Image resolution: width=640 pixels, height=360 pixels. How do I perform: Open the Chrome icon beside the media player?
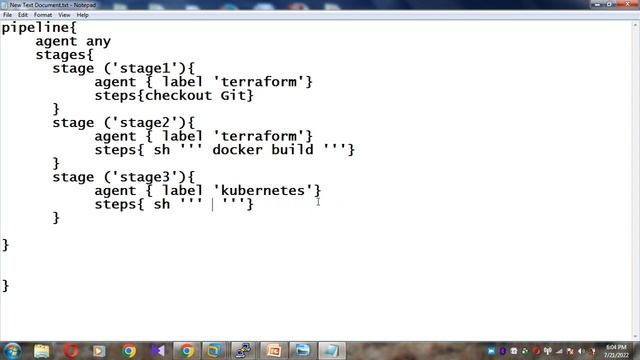point(129,351)
